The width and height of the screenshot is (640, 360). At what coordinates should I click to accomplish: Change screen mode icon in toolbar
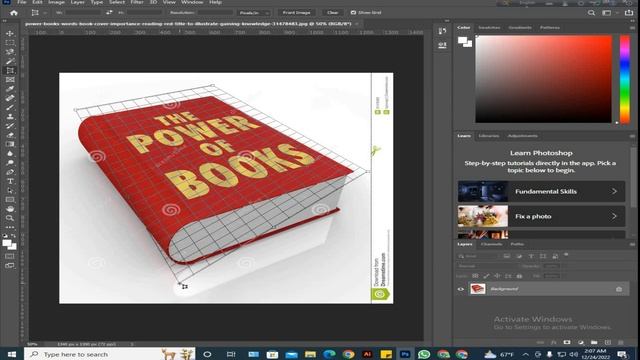tap(10, 266)
